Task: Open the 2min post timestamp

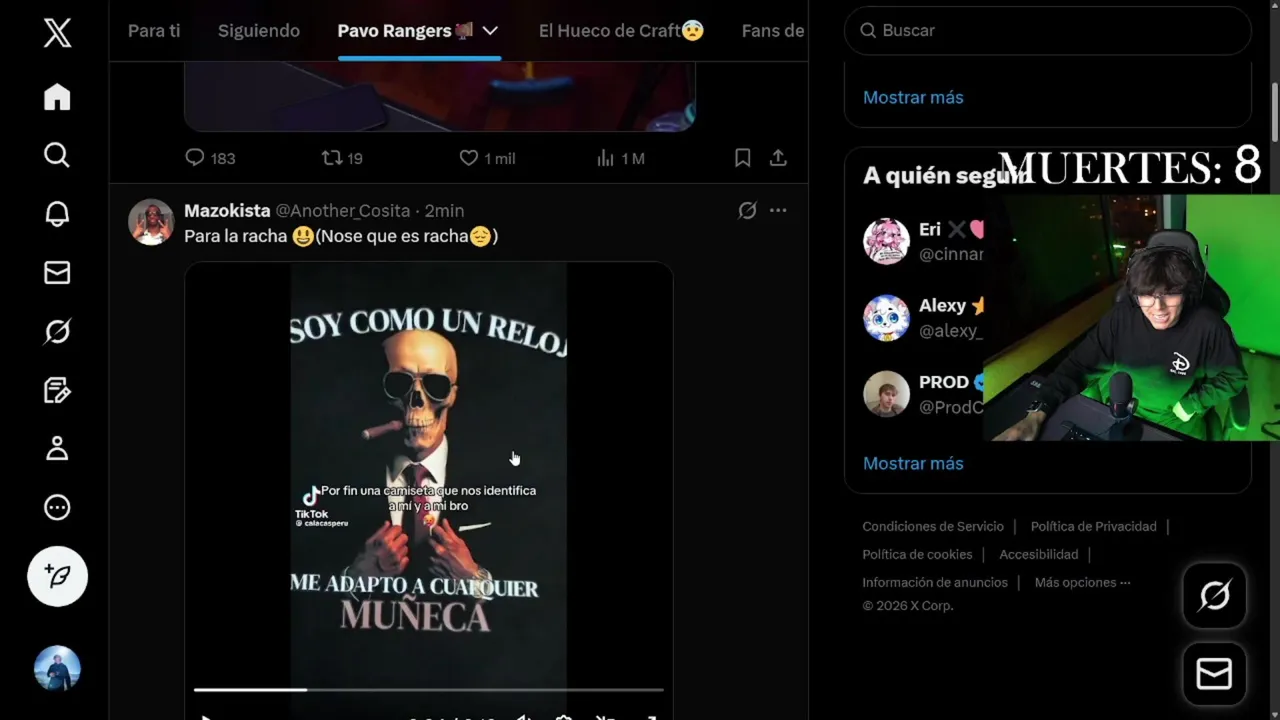Action: coord(444,210)
